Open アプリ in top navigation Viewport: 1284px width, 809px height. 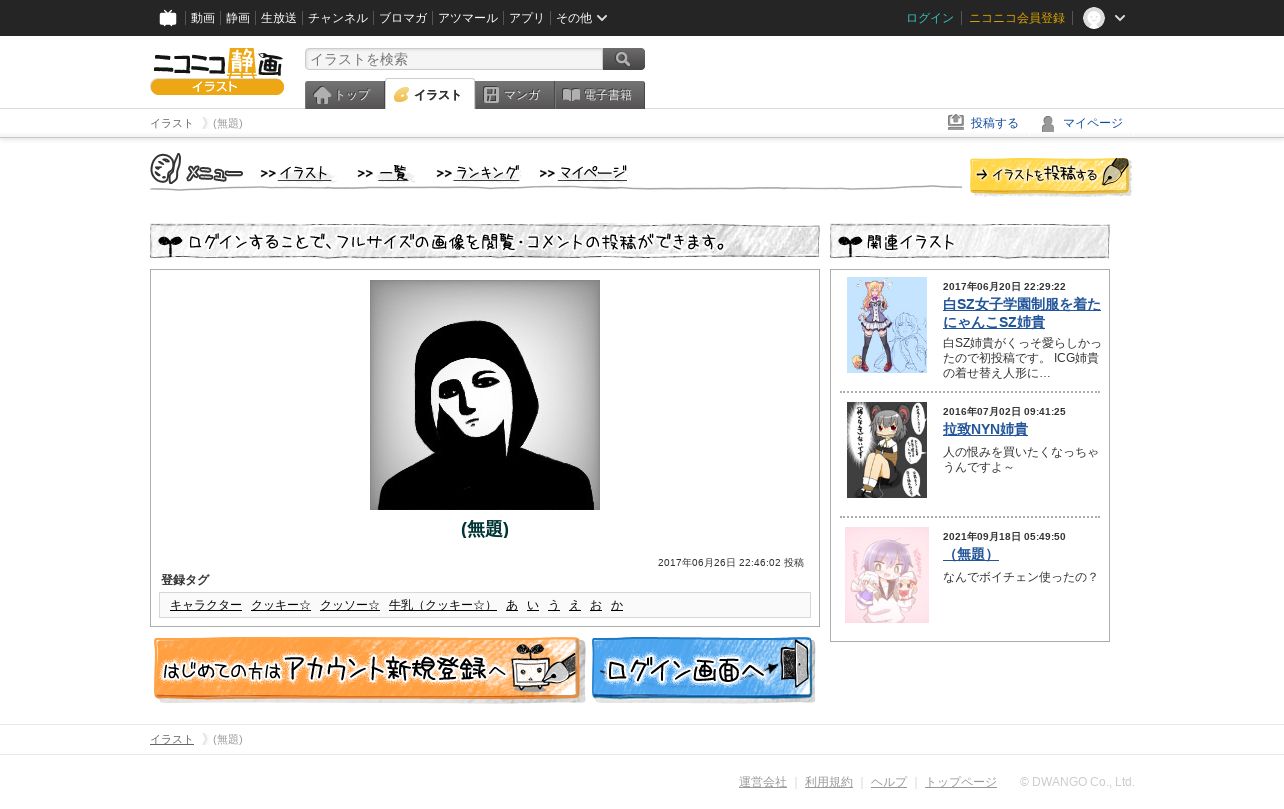527,18
